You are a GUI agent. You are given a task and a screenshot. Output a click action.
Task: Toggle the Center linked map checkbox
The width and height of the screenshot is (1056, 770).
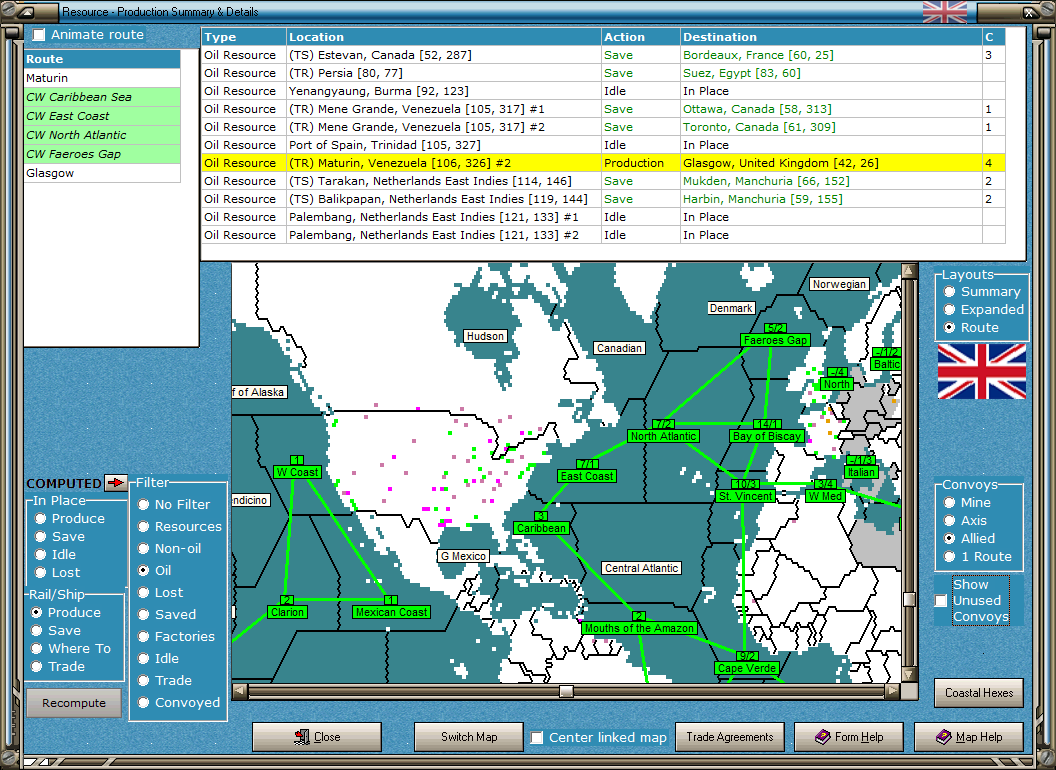[537, 738]
